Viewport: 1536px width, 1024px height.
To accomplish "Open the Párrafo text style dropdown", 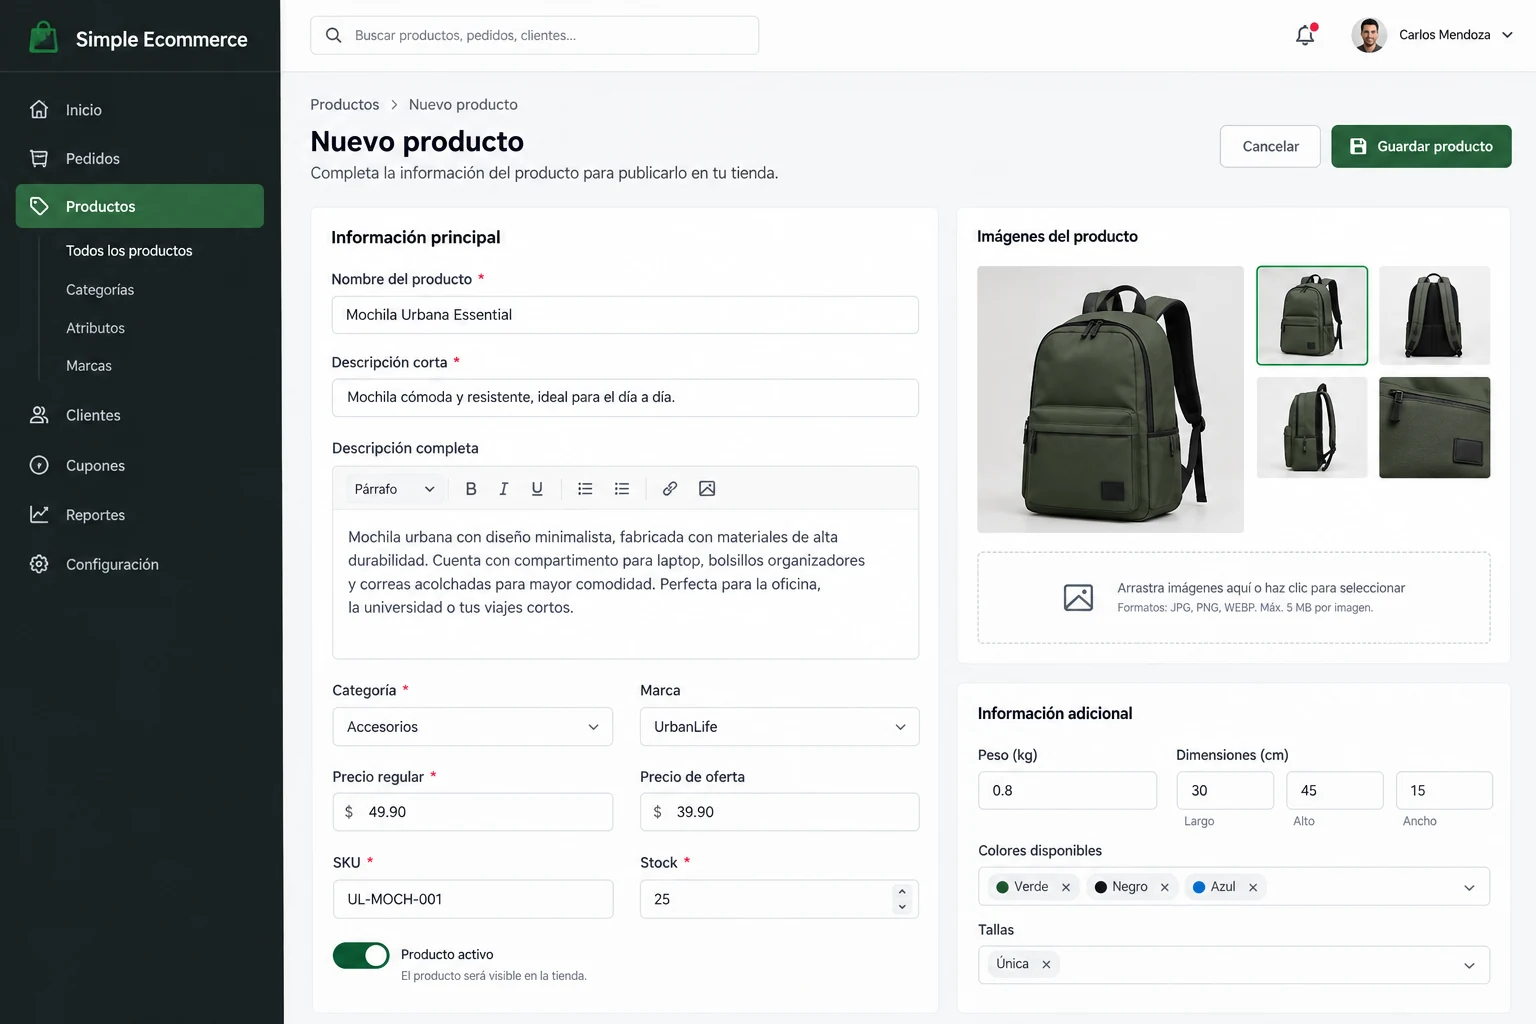I will [394, 489].
